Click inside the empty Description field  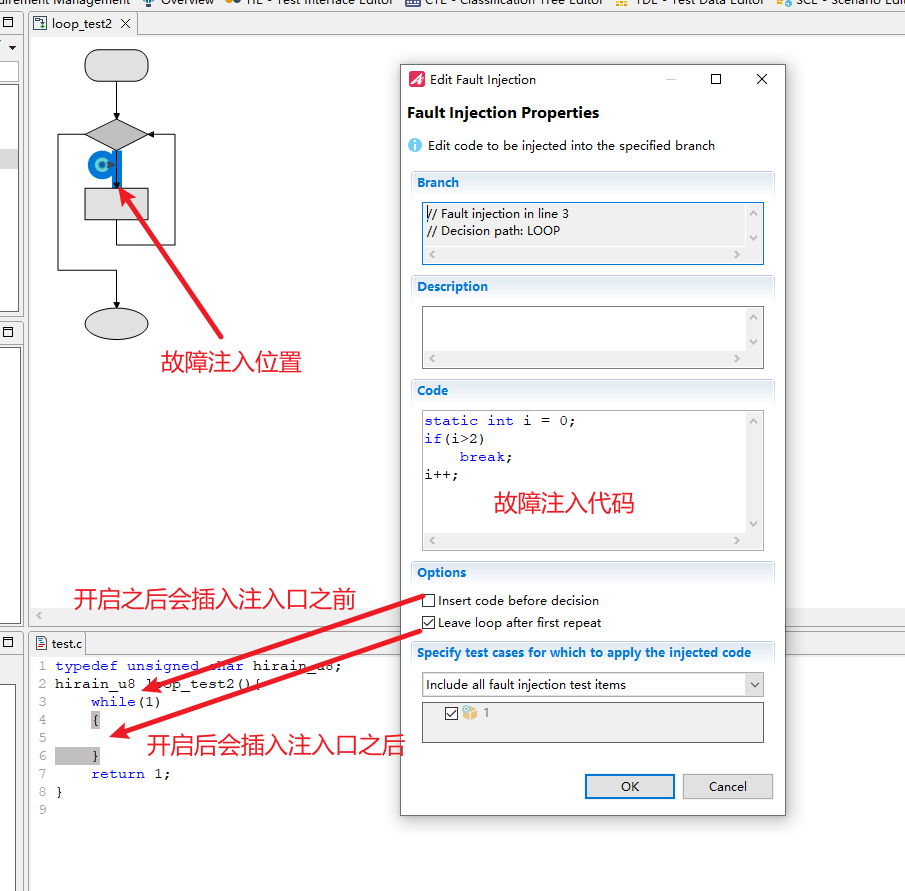(x=585, y=329)
